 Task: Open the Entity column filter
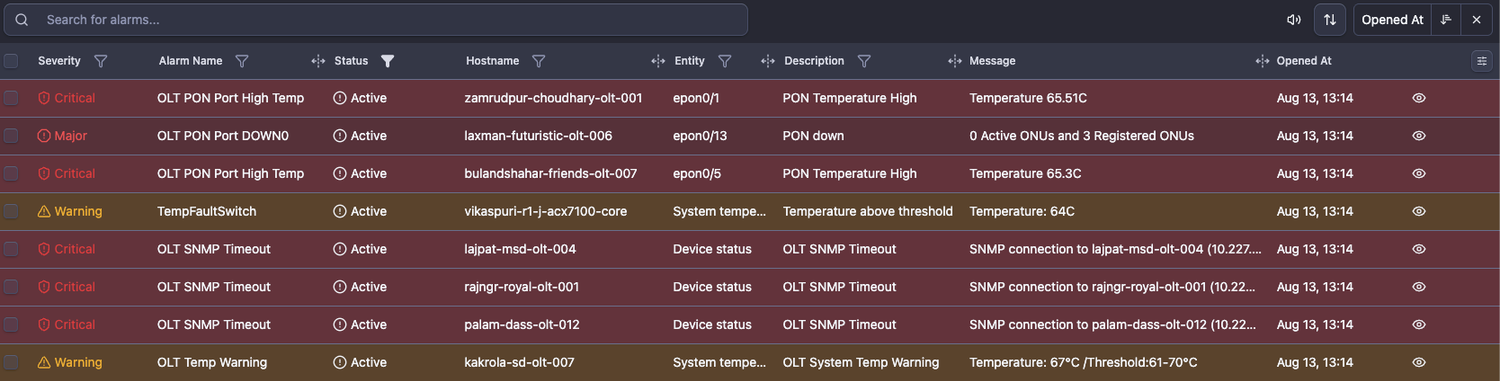pos(724,61)
